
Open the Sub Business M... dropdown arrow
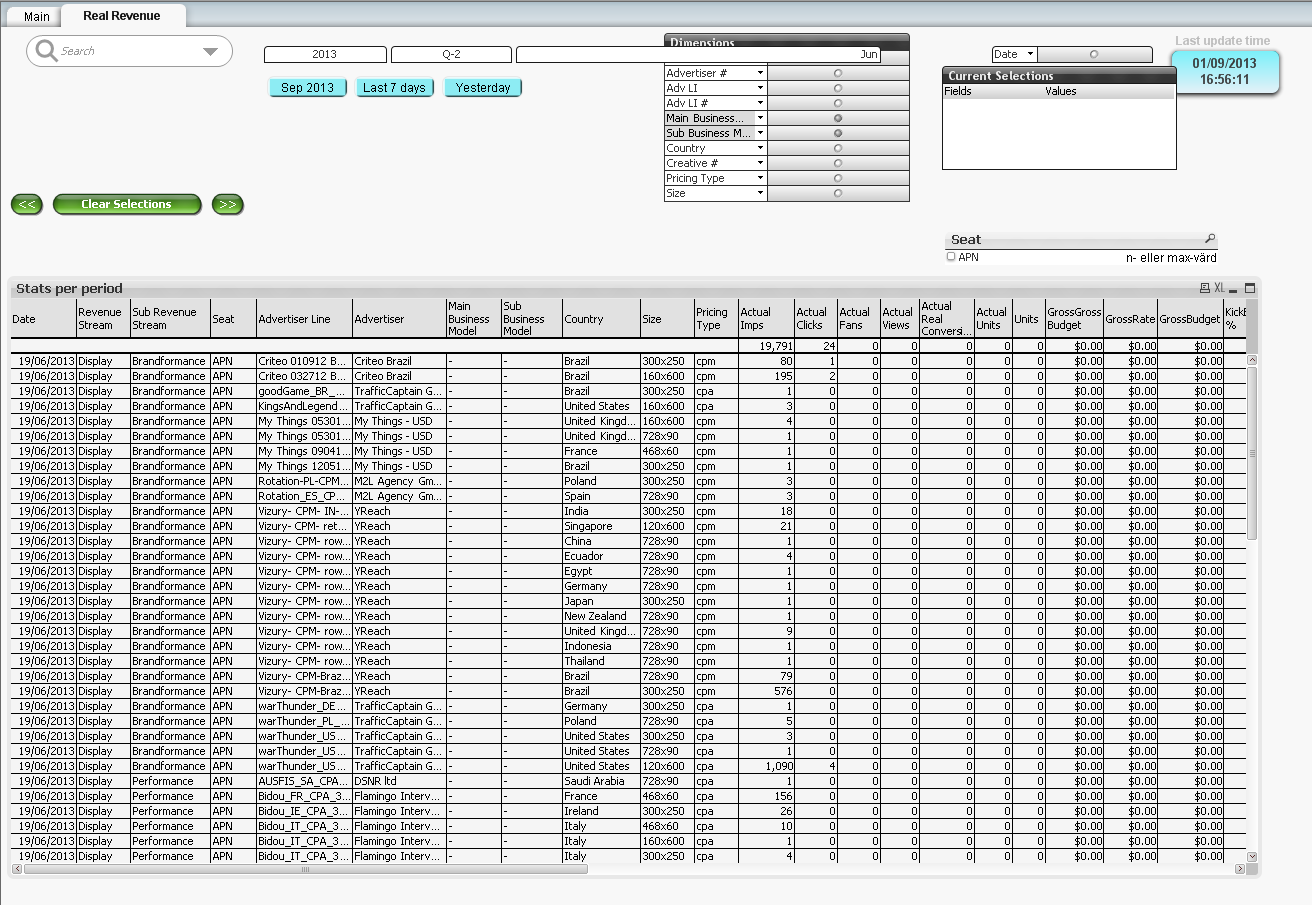760,133
